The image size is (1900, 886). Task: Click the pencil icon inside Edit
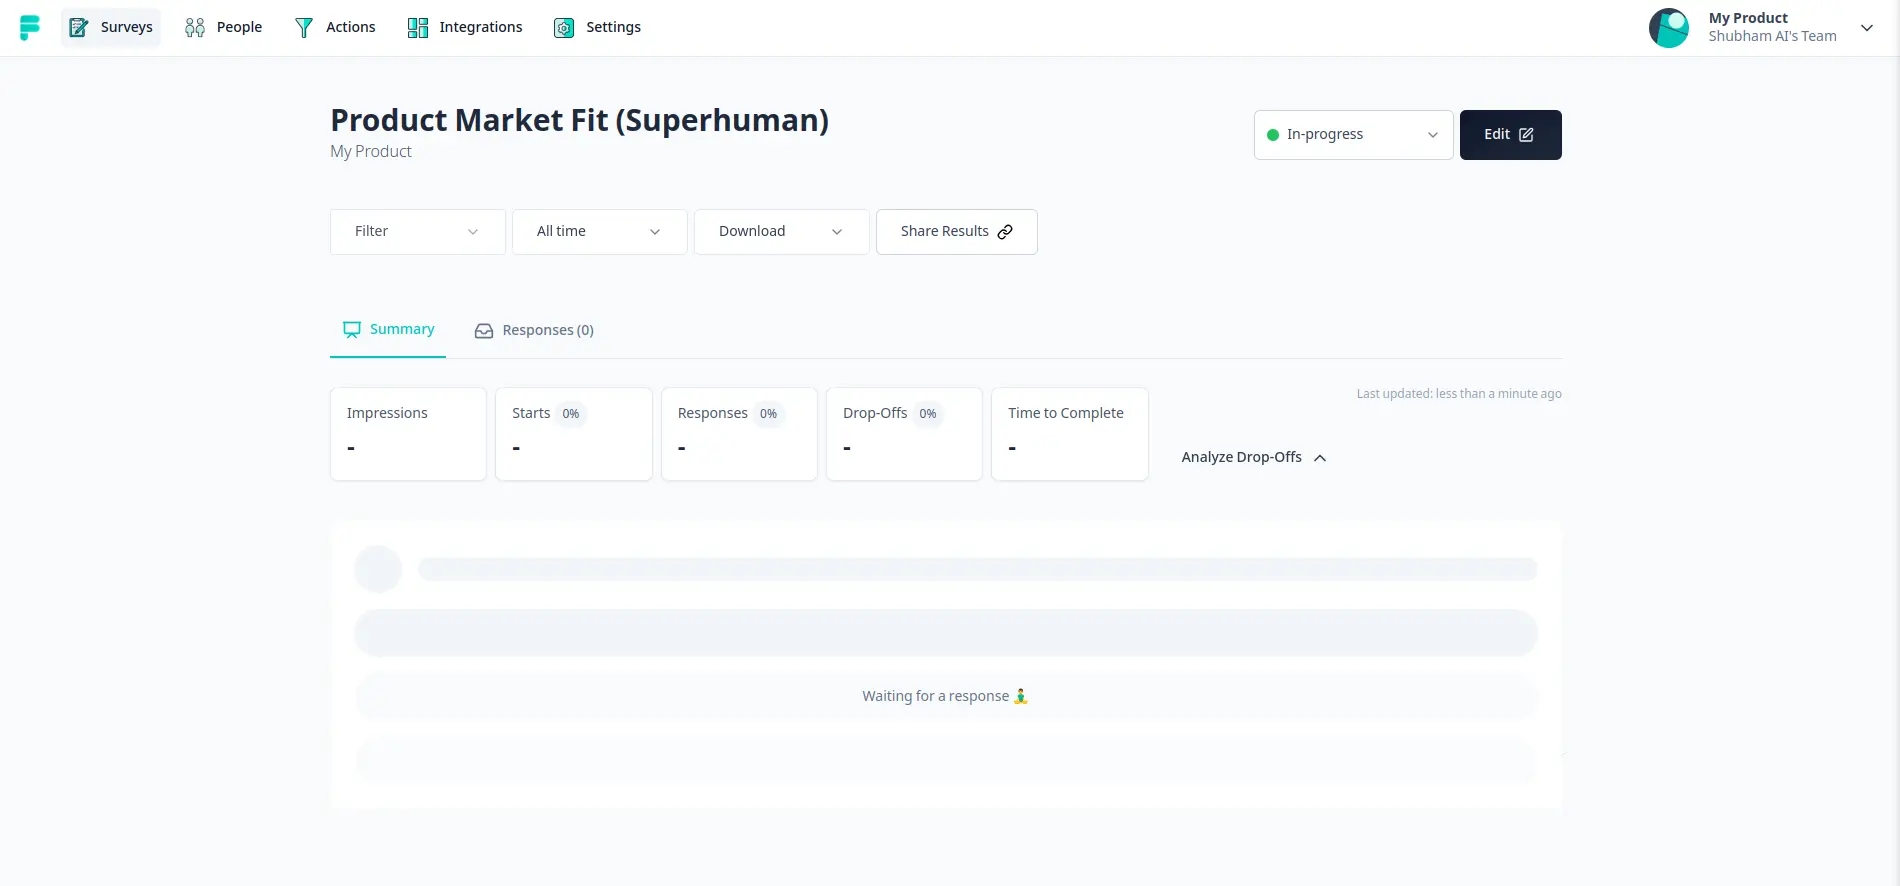1526,135
